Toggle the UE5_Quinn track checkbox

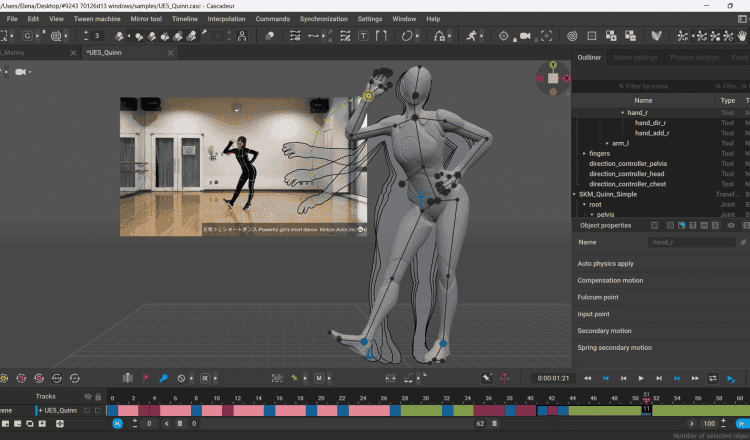[87, 410]
